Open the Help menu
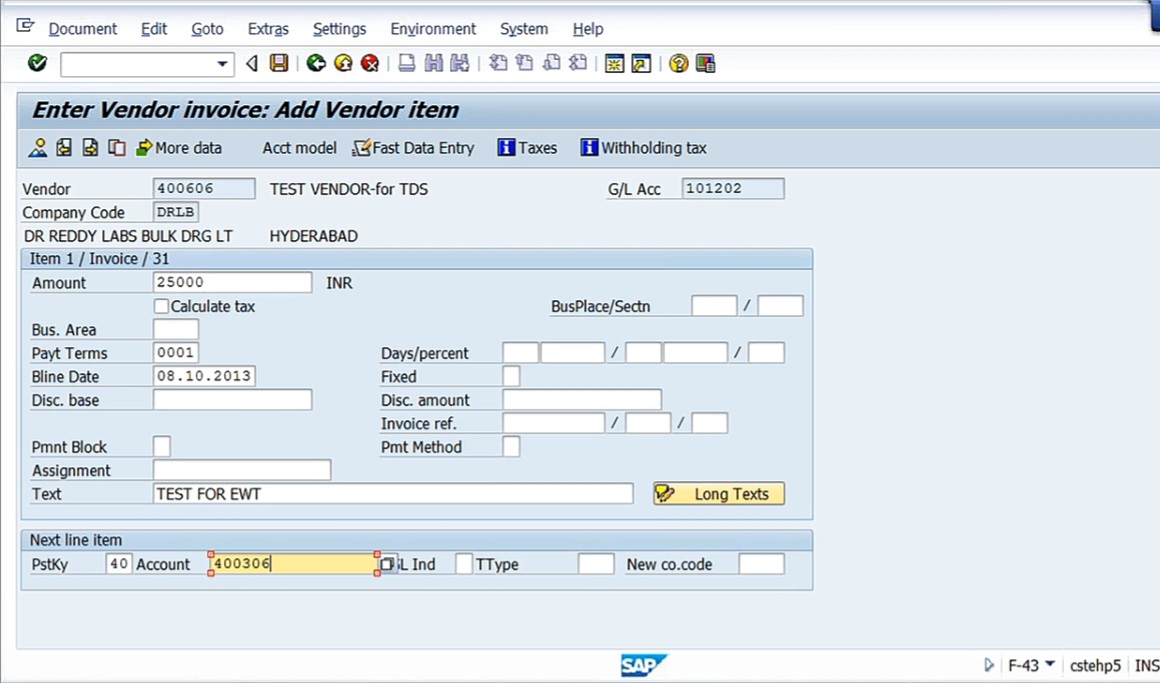 click(588, 29)
